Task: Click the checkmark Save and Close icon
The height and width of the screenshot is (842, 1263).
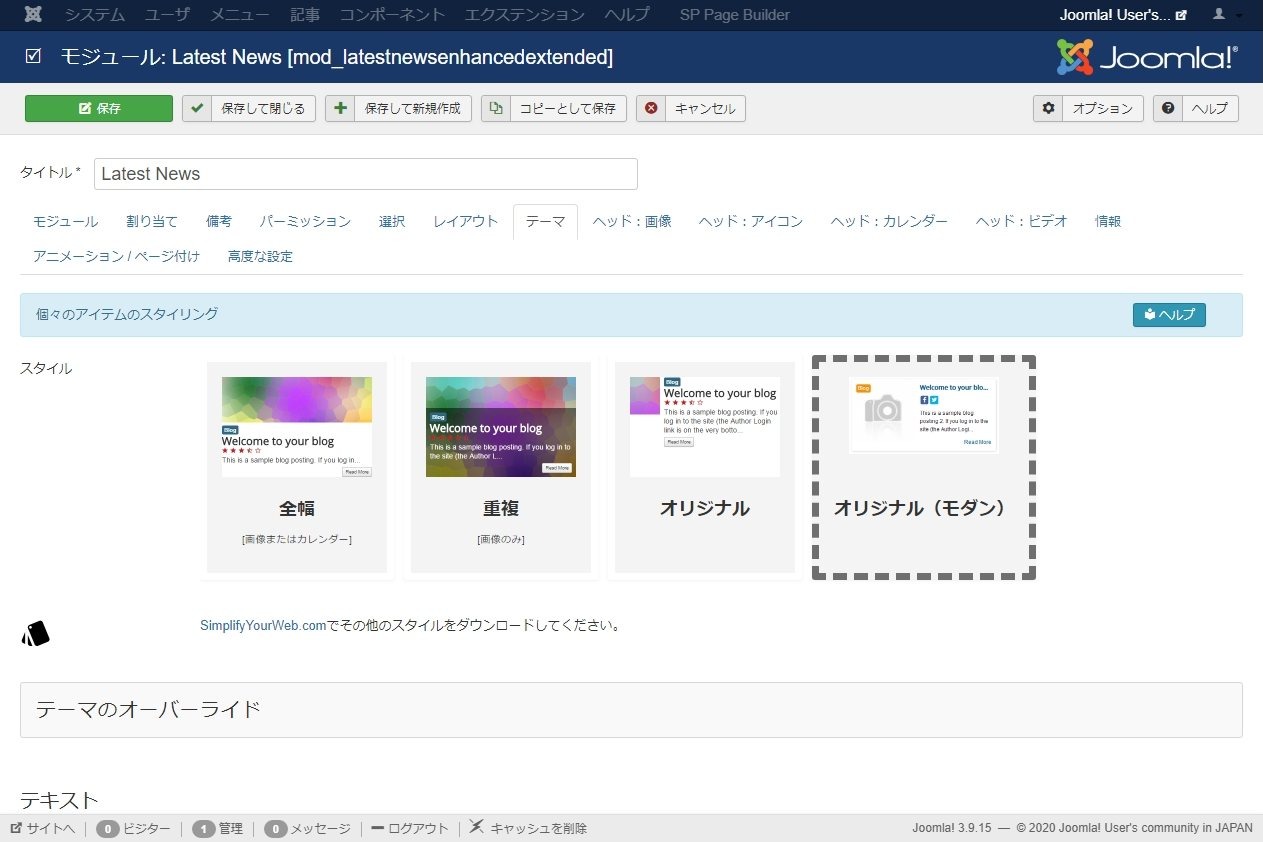Action: tap(197, 109)
